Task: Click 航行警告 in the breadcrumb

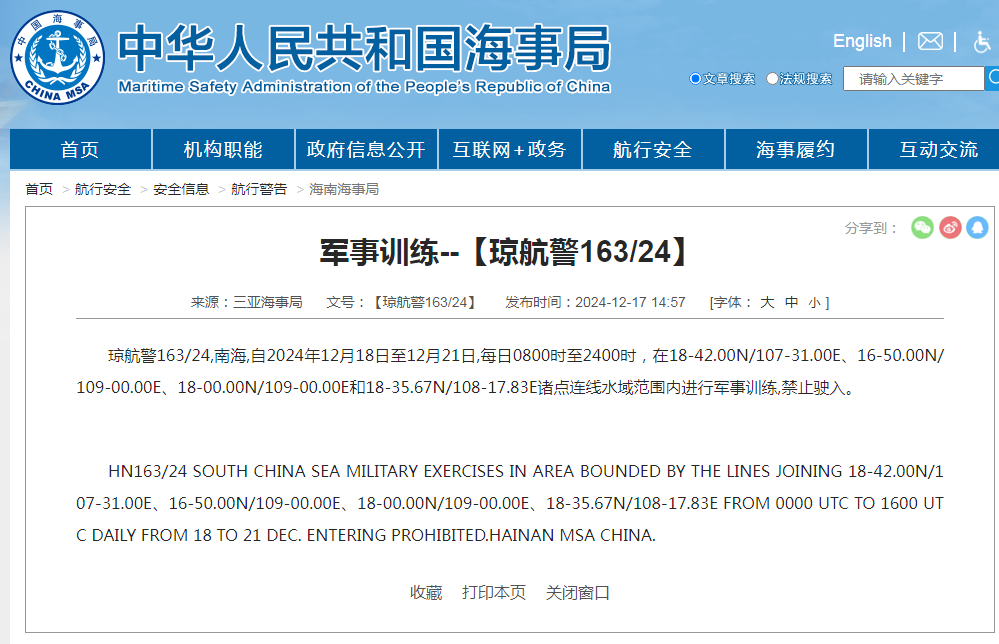Action: (x=259, y=189)
